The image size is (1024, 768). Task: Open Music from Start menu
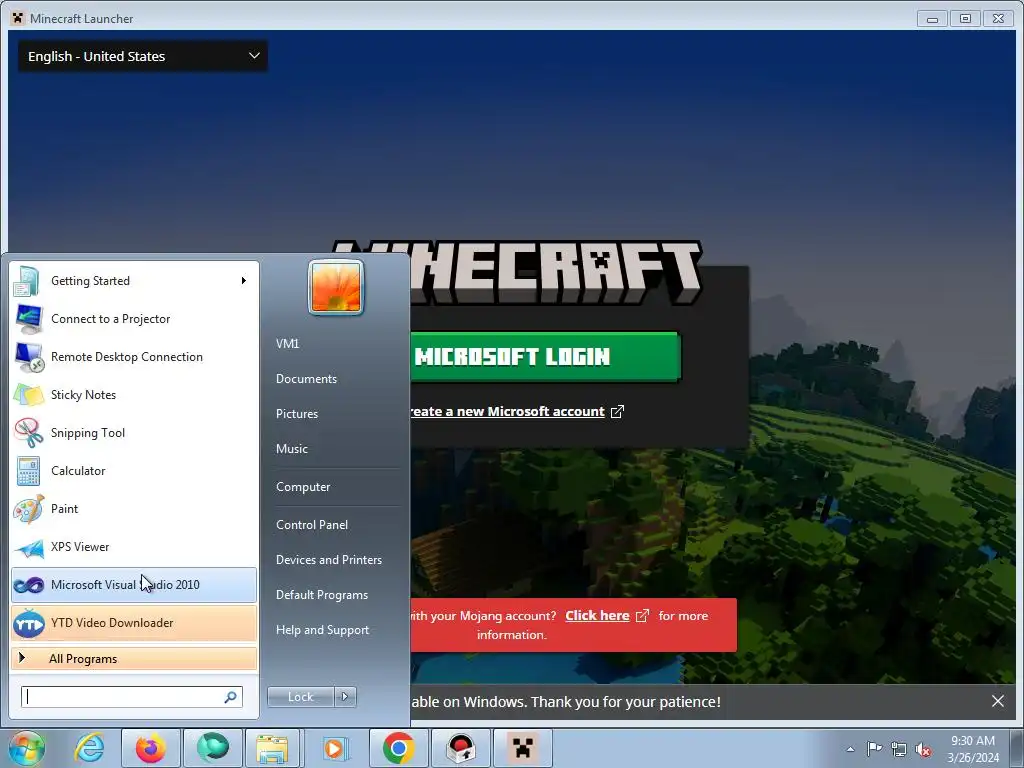292,449
